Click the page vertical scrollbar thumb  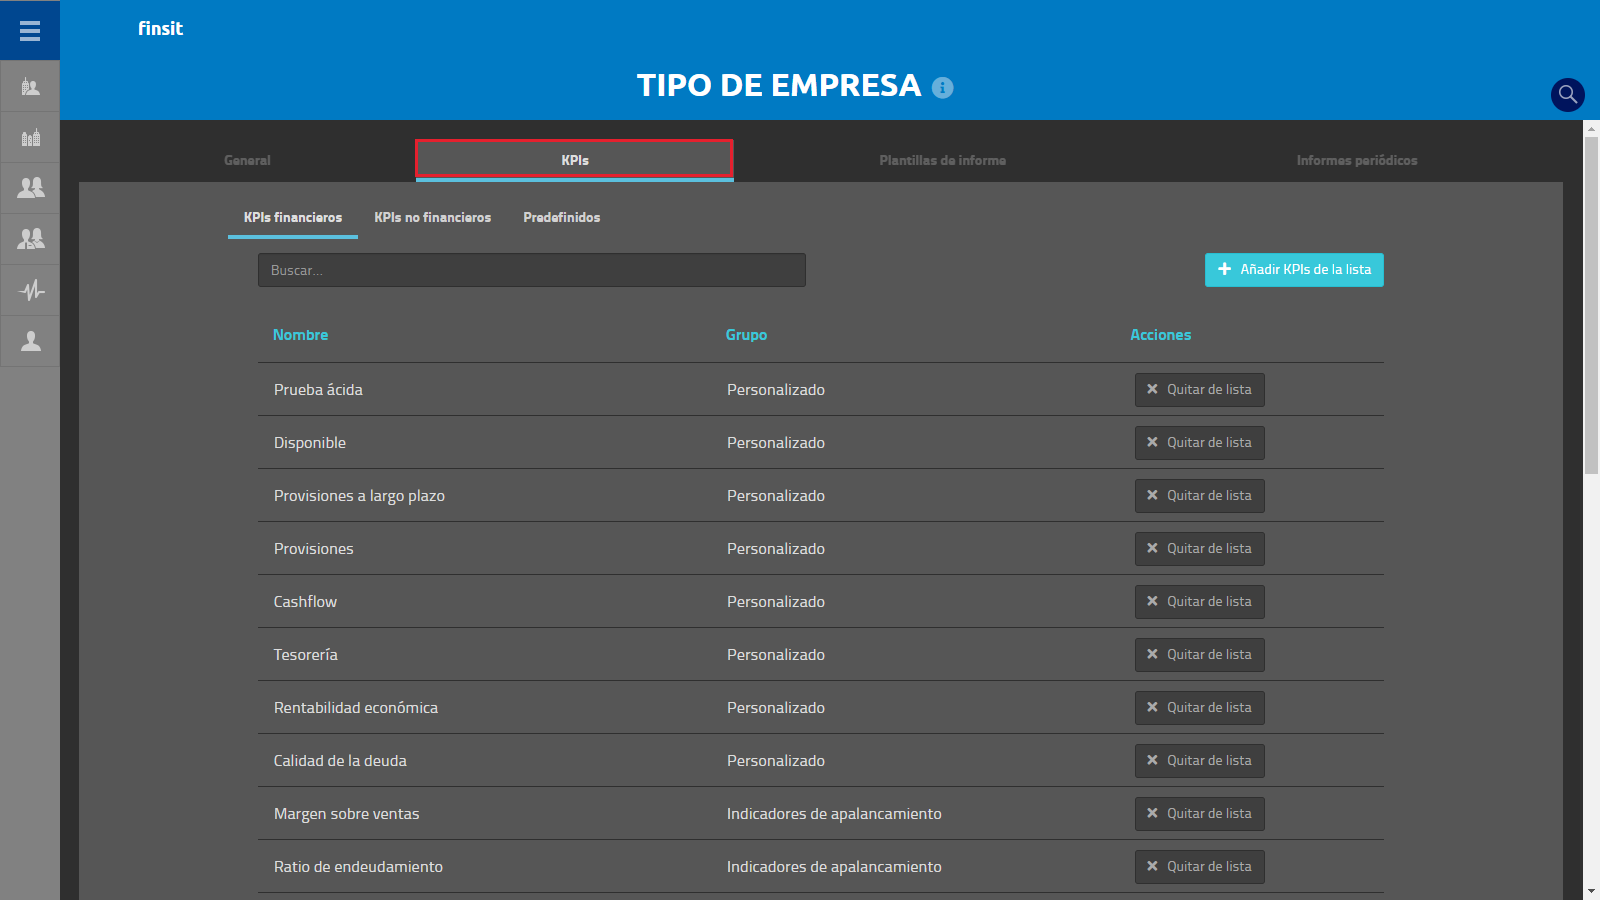tap(1591, 305)
